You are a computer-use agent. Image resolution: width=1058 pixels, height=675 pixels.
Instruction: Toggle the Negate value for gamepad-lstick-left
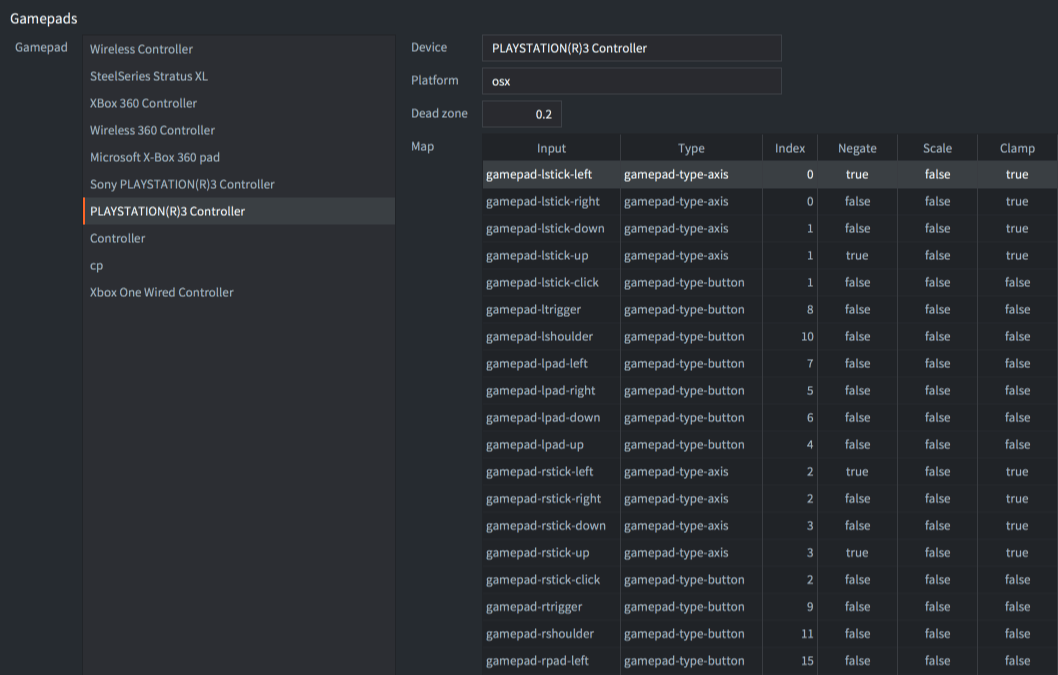click(857, 174)
